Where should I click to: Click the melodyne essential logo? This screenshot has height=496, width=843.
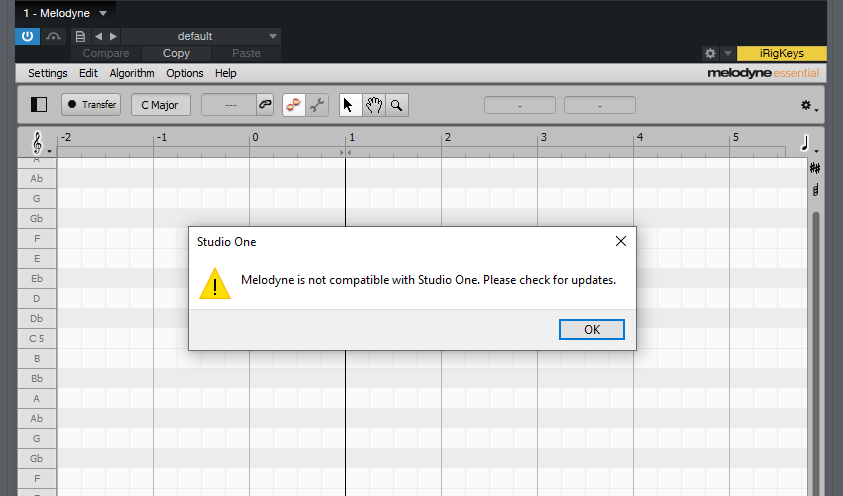(763, 73)
